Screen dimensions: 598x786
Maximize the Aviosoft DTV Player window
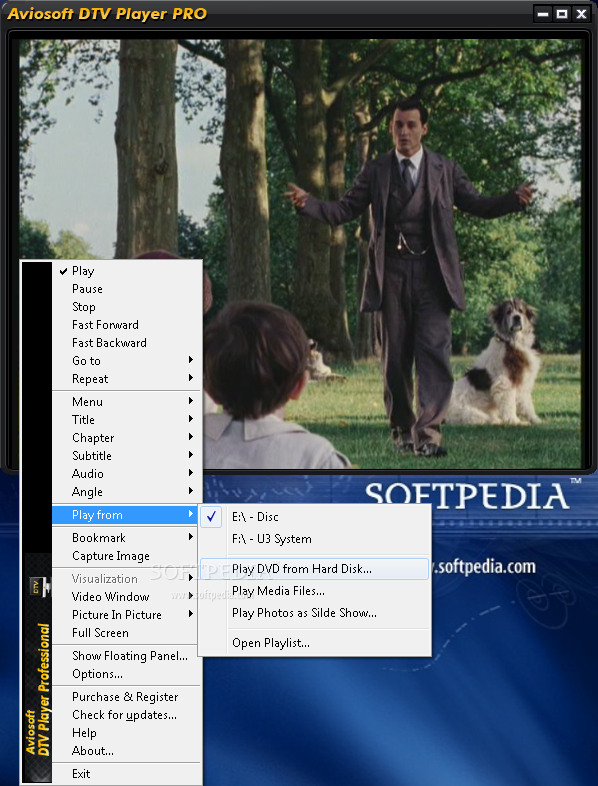[562, 14]
